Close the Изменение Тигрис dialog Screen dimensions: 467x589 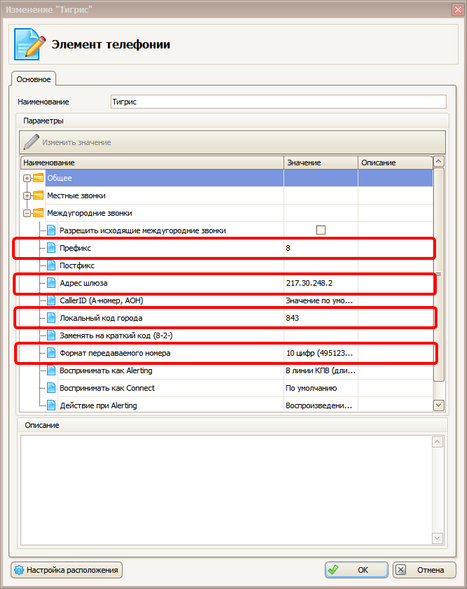(x=458, y=9)
